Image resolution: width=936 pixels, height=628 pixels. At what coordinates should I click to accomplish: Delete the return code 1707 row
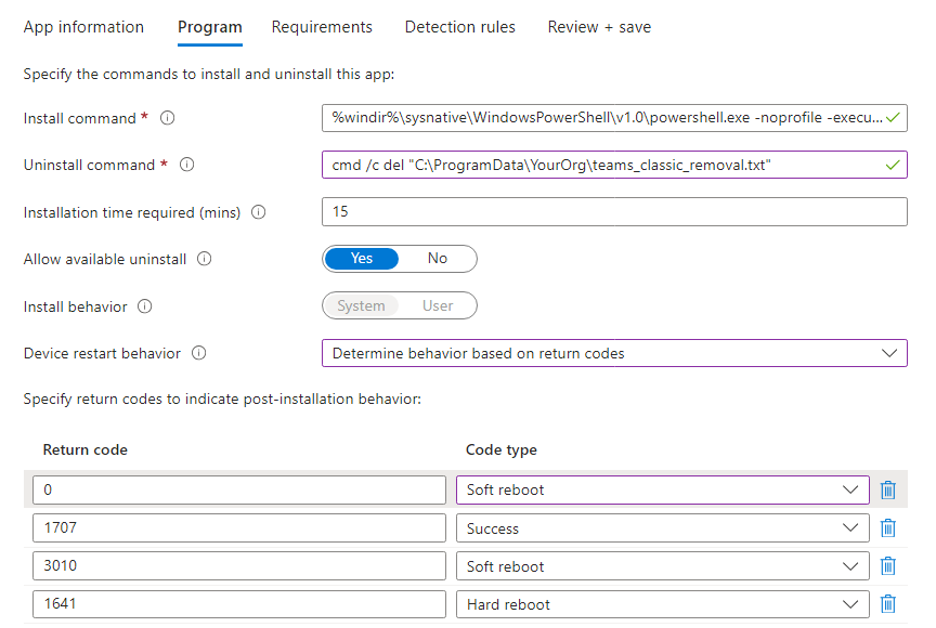pos(887,528)
